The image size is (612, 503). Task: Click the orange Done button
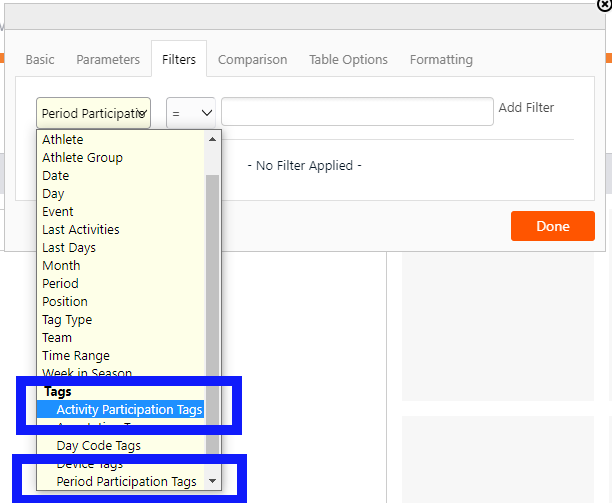[x=553, y=226]
